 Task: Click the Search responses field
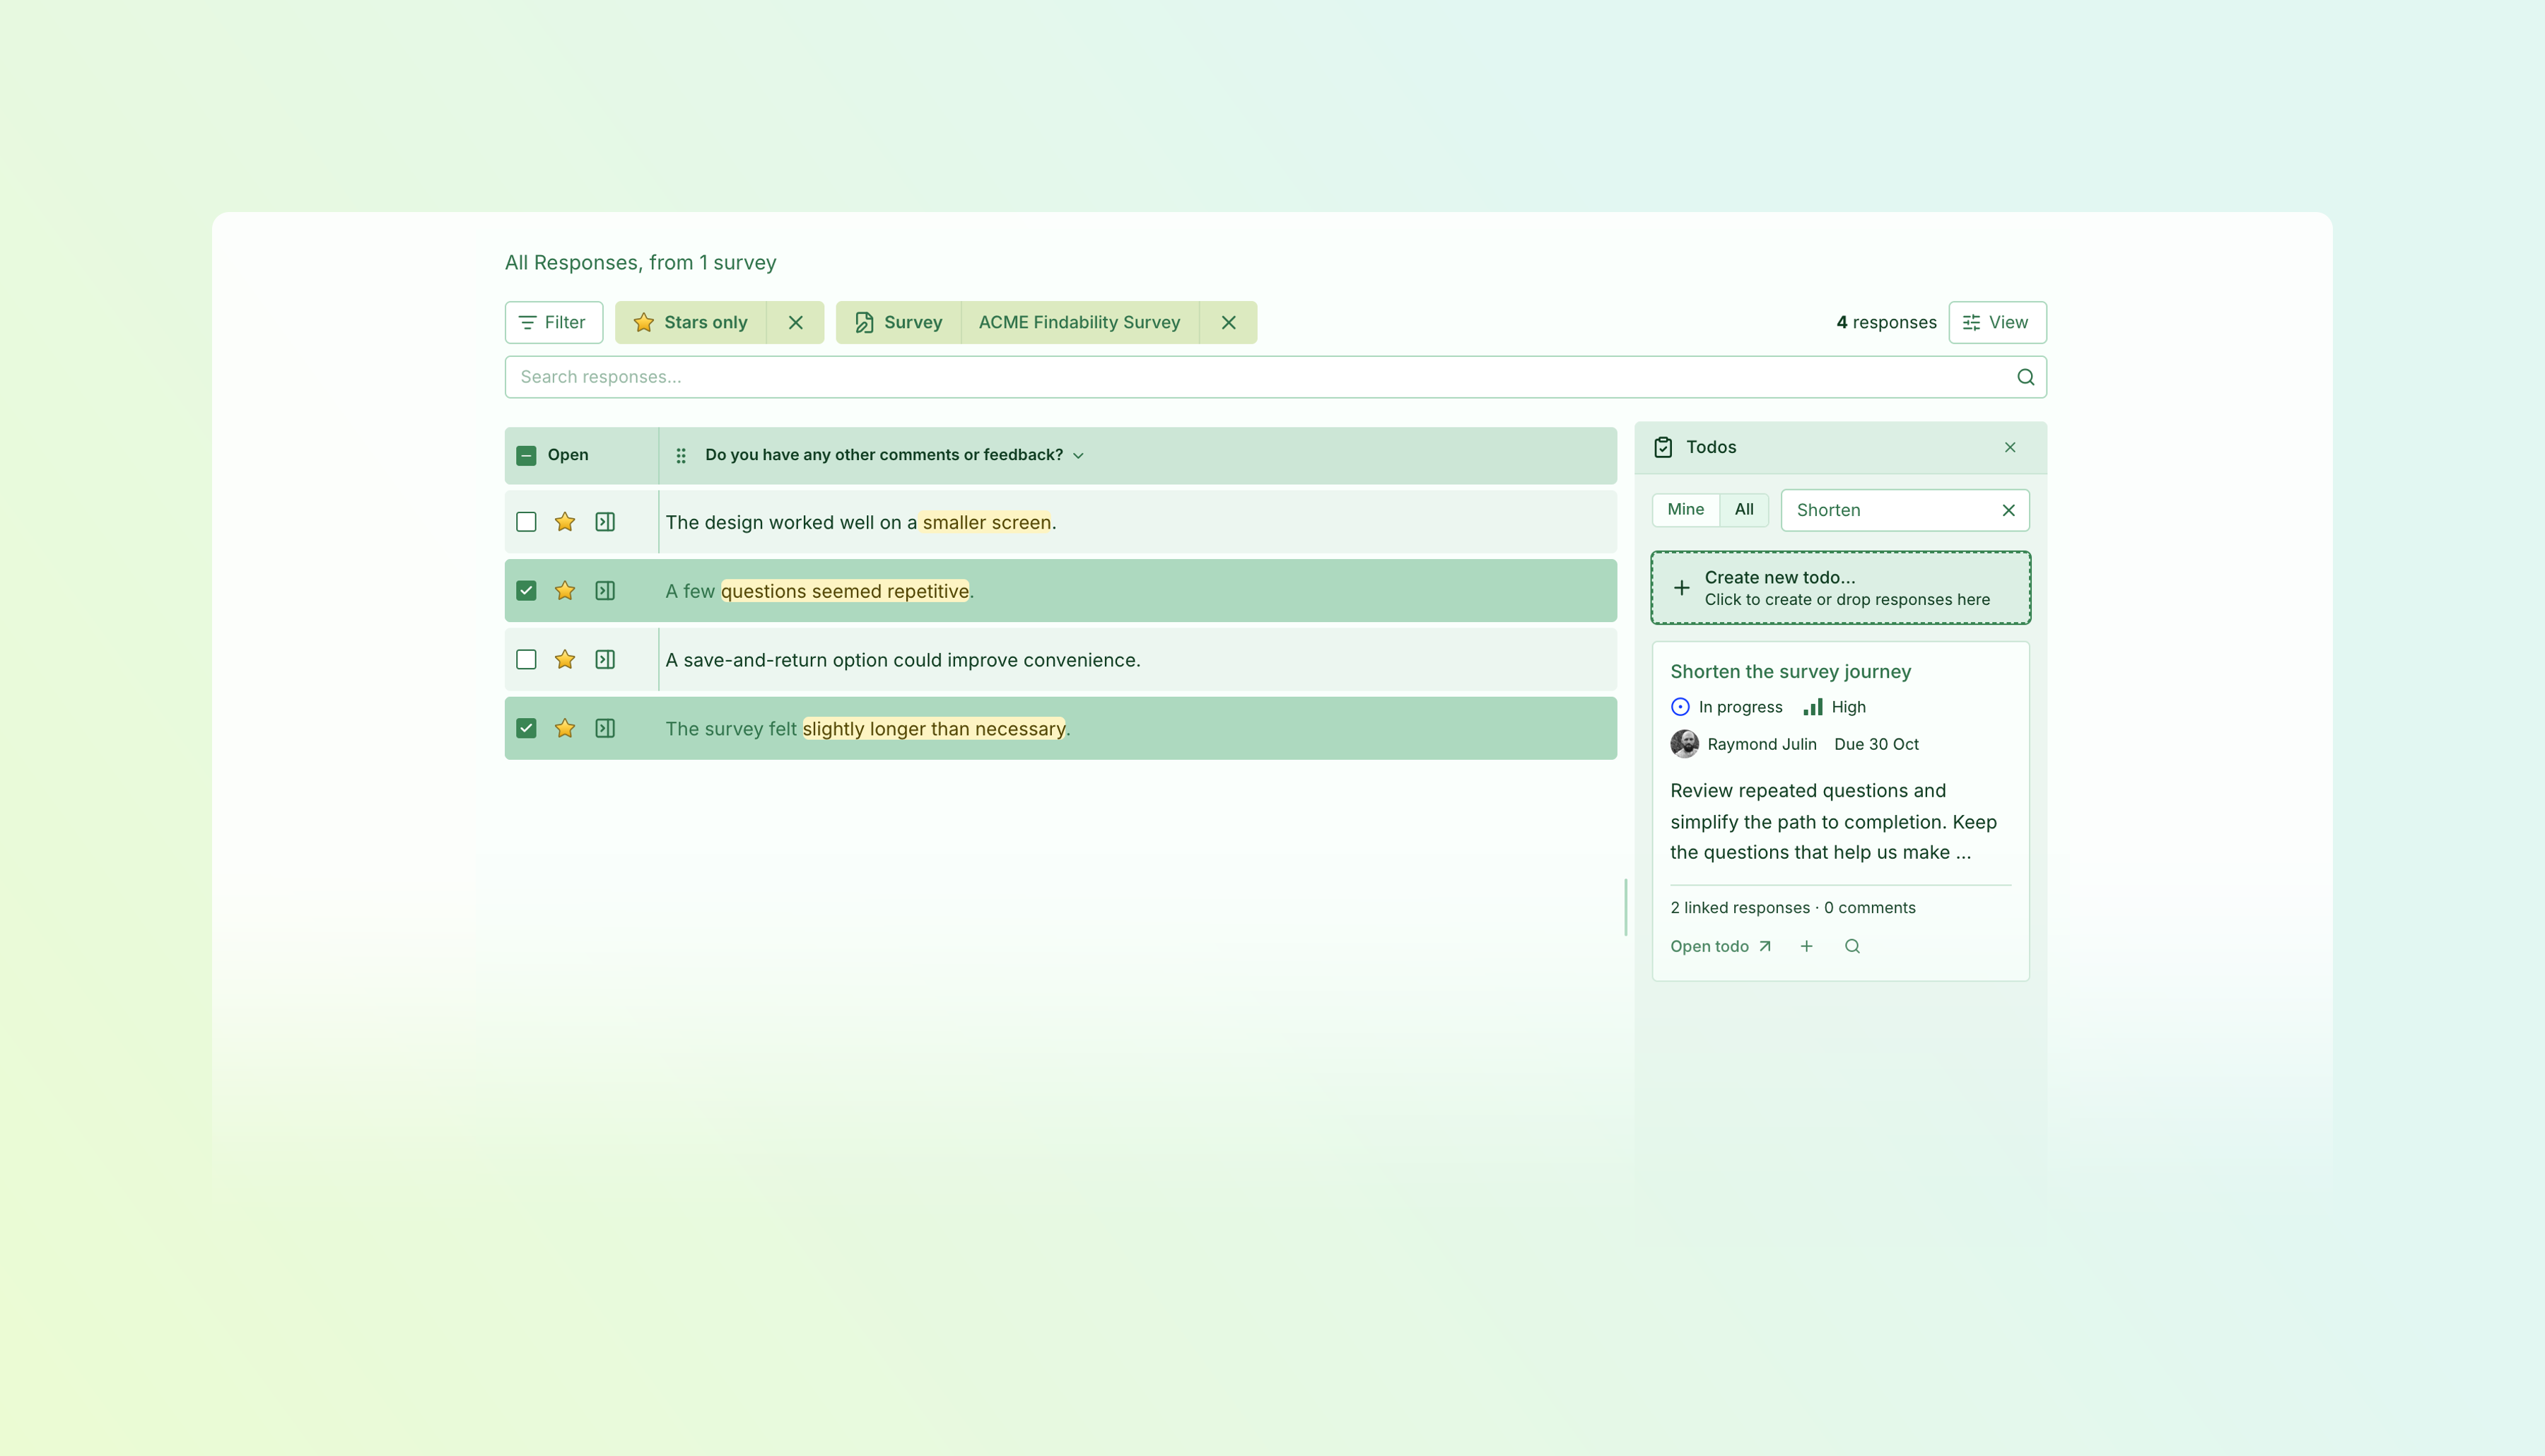click(x=1275, y=377)
